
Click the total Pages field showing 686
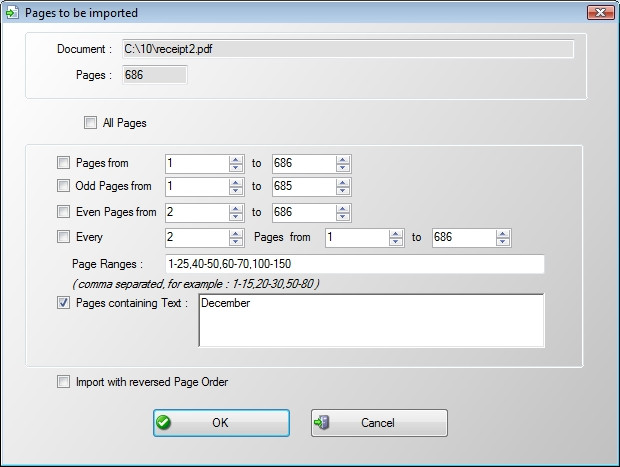pos(155,75)
